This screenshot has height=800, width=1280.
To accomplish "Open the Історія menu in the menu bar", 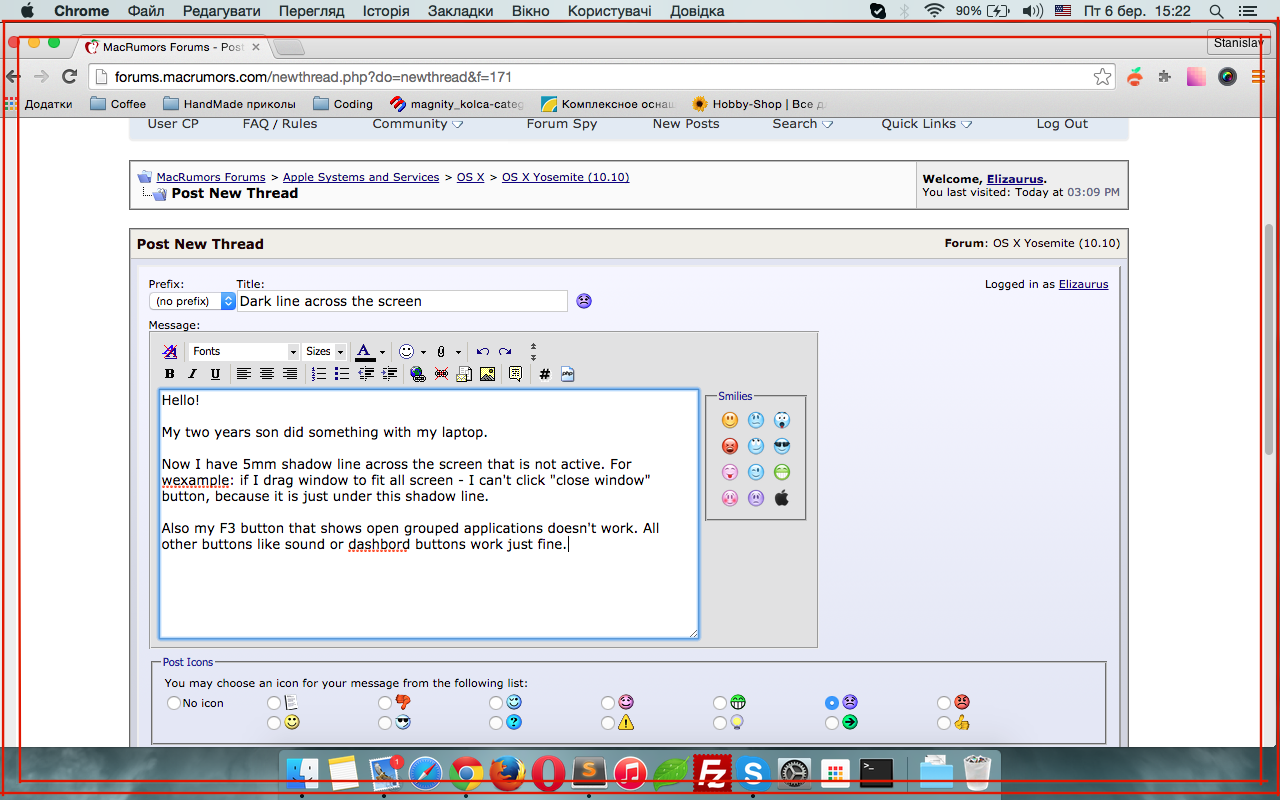I will (x=386, y=11).
